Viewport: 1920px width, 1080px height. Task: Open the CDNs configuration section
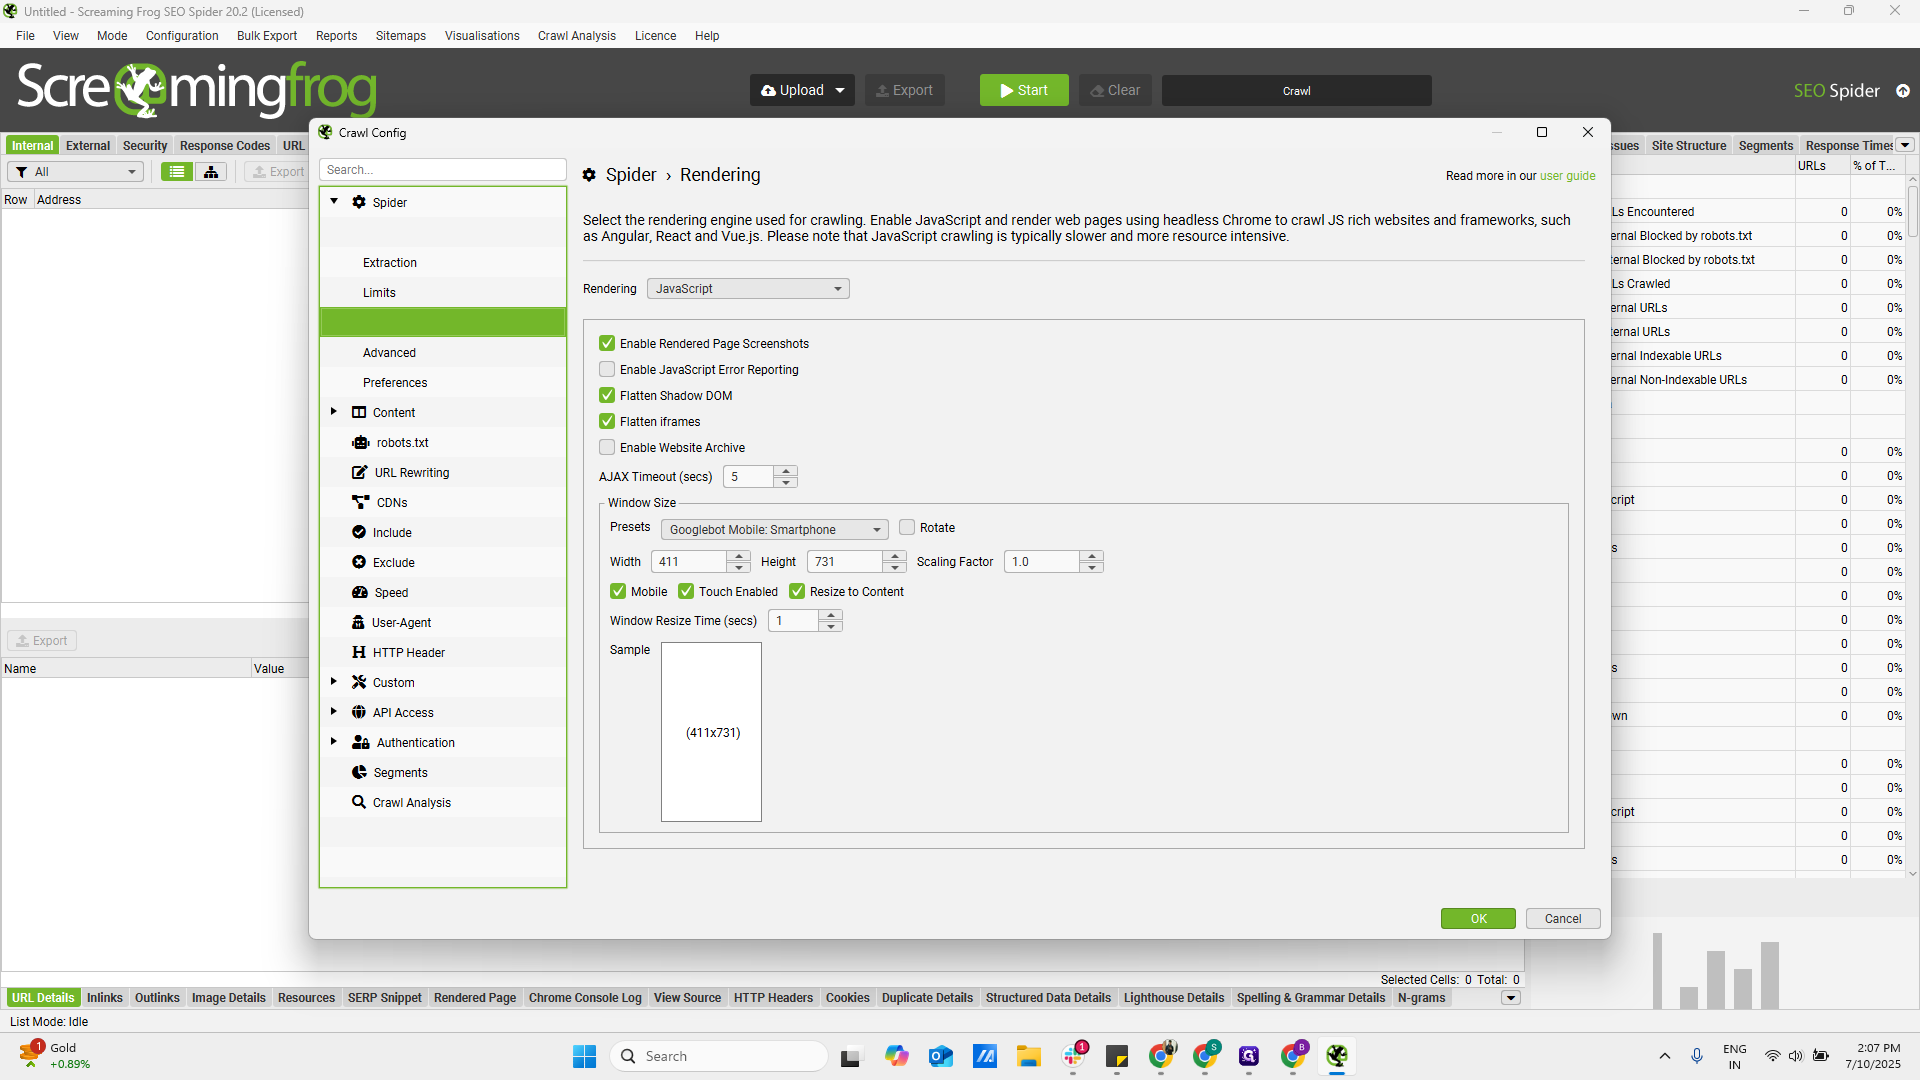[x=391, y=502]
